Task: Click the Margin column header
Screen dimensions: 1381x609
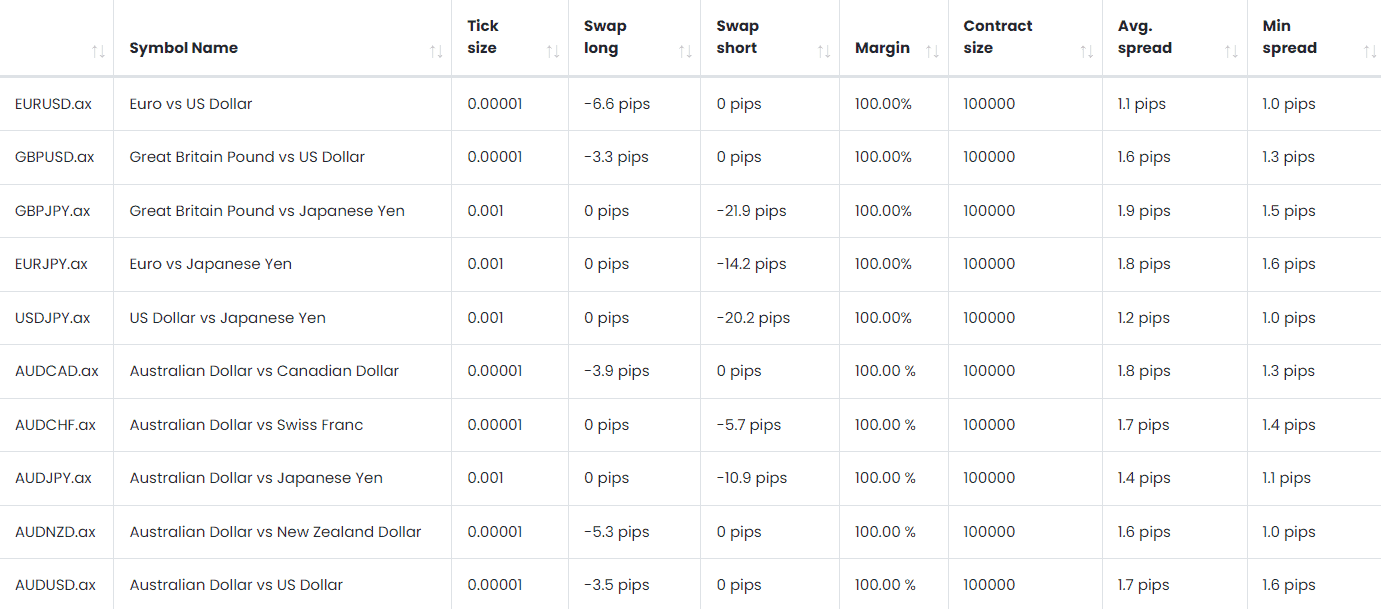Action: (x=881, y=47)
